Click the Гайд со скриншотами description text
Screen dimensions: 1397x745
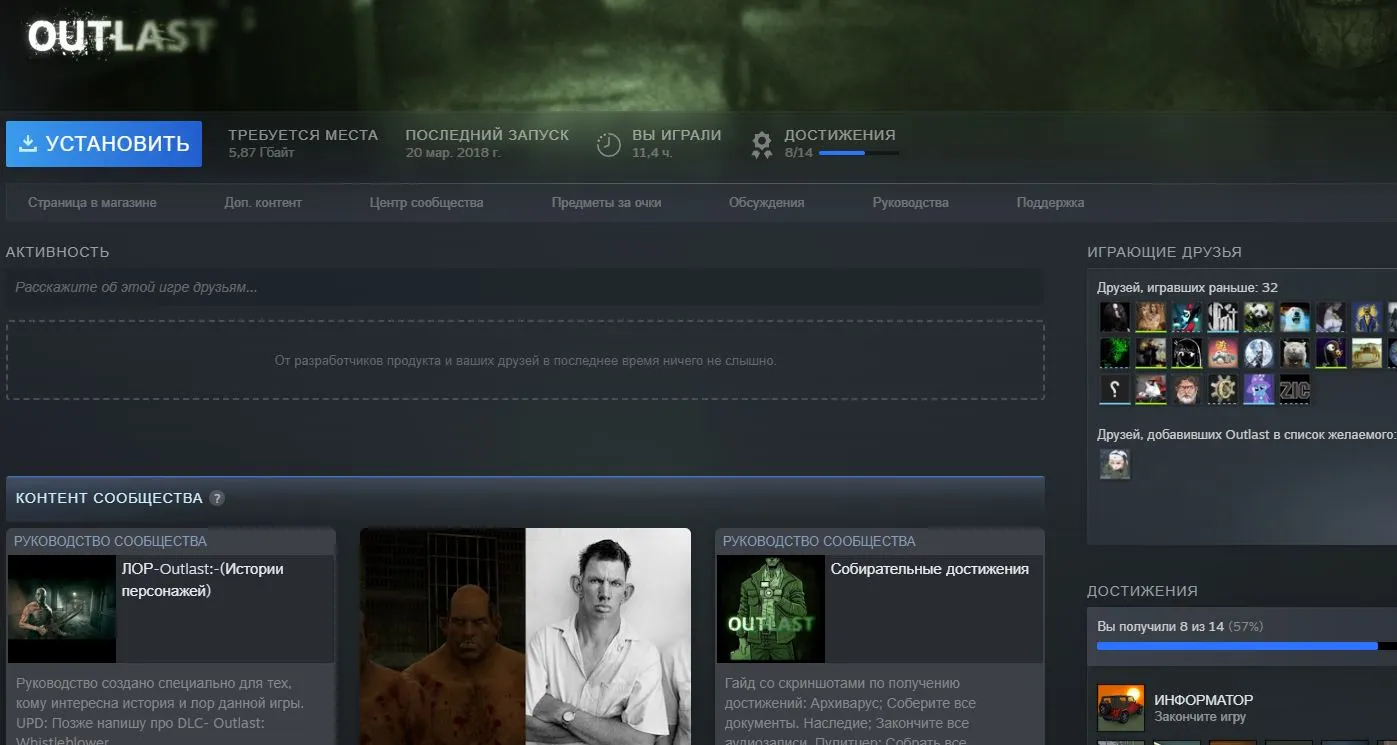coord(850,712)
